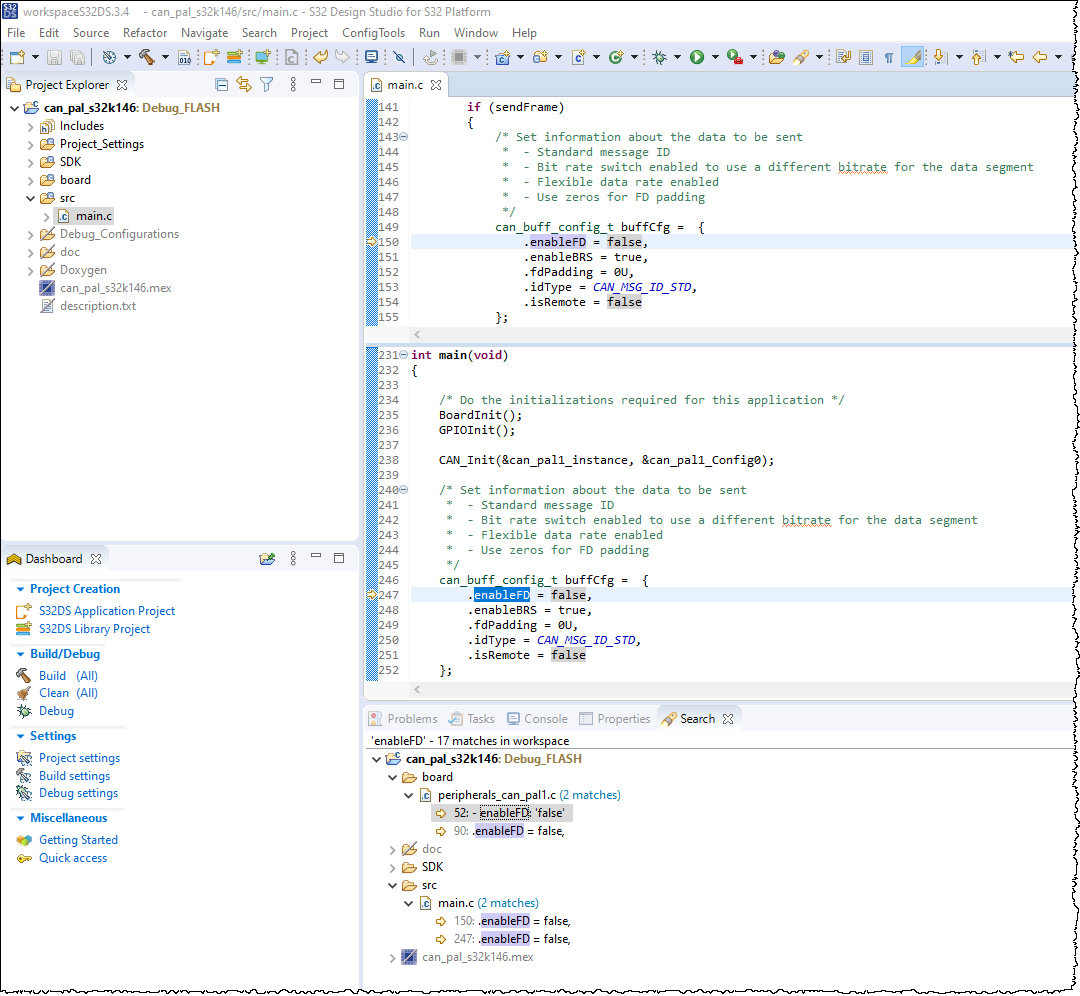Click the hammer Build icon in toolbar
1080x996 pixels.
pyautogui.click(x=147, y=57)
